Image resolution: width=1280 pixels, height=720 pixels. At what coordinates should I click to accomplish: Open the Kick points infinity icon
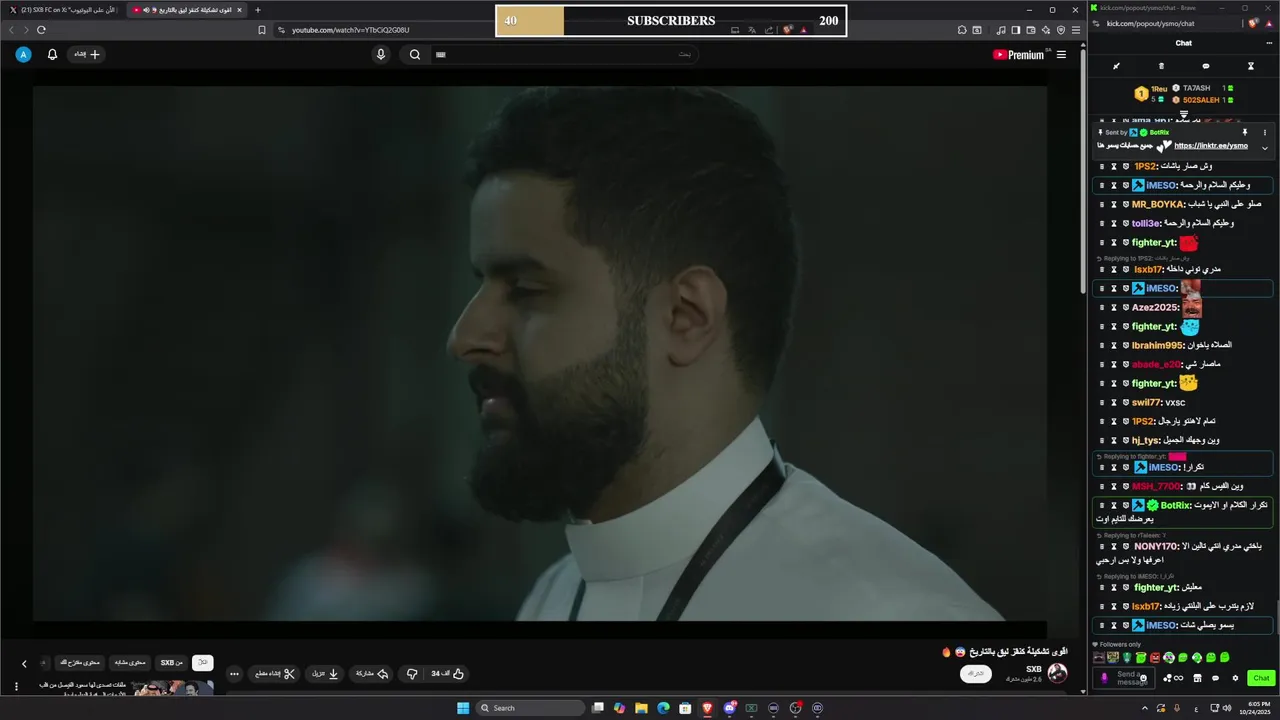point(1178,678)
